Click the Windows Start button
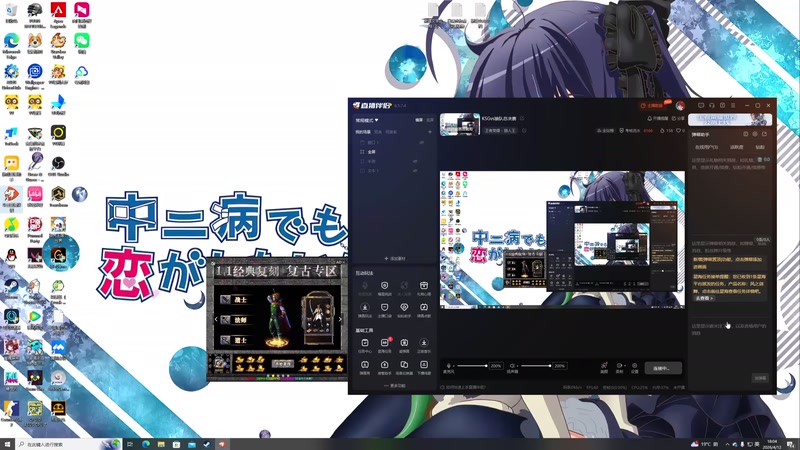Viewport: 800px width, 450px height. pyautogui.click(x=7, y=444)
